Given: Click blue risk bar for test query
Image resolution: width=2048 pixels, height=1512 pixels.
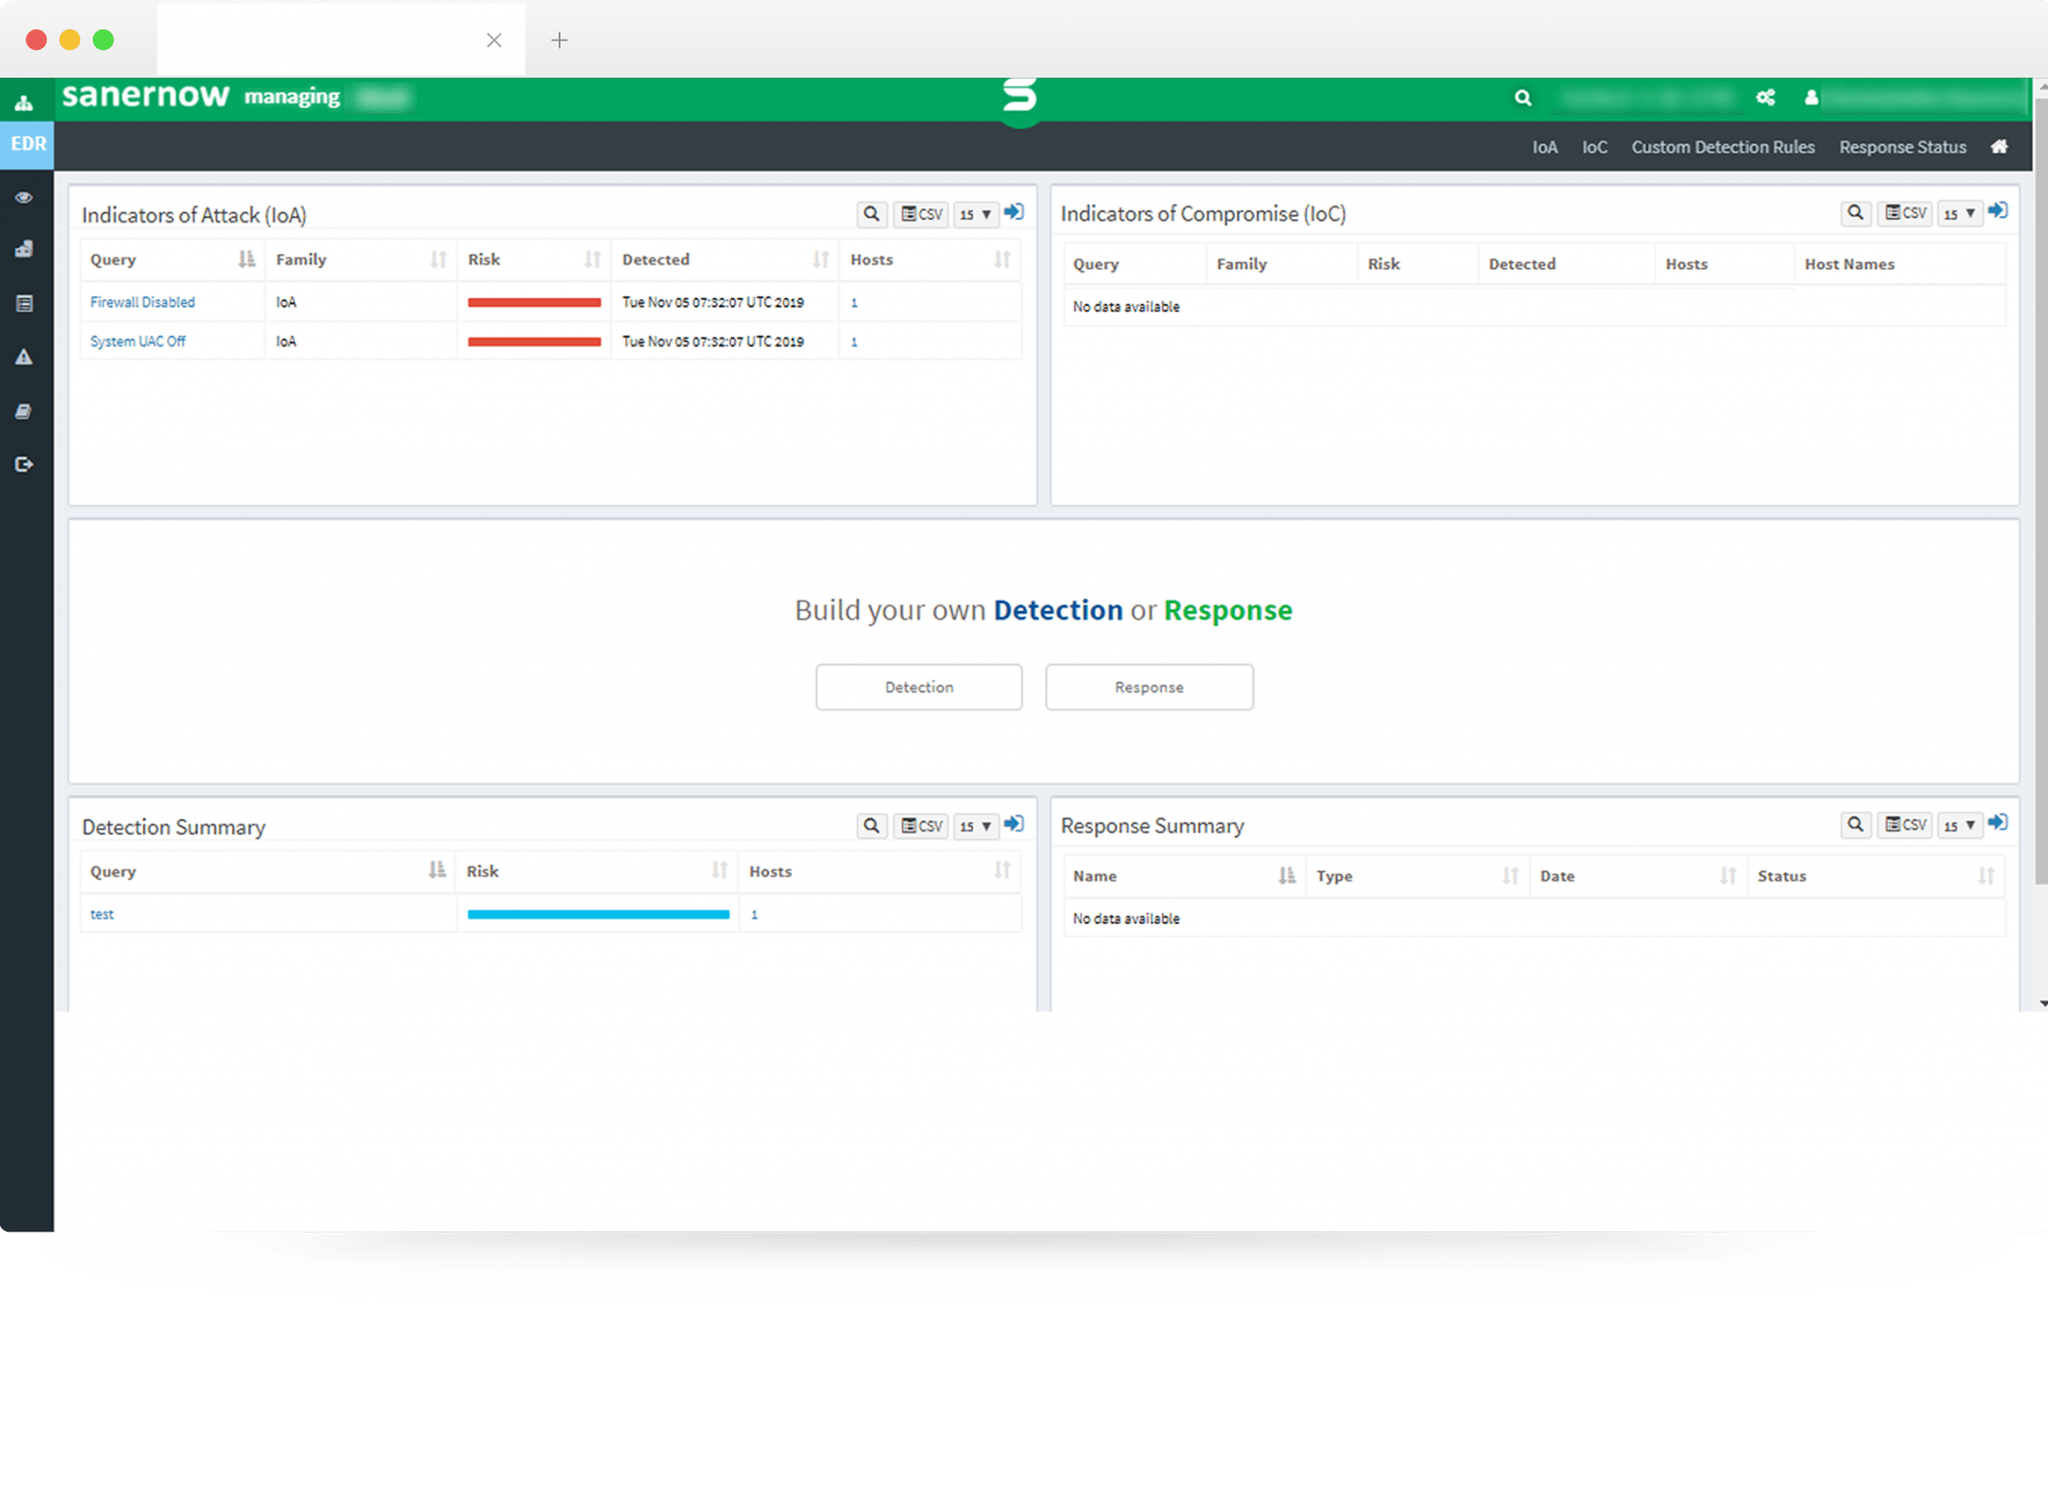Looking at the screenshot, I should click(598, 914).
